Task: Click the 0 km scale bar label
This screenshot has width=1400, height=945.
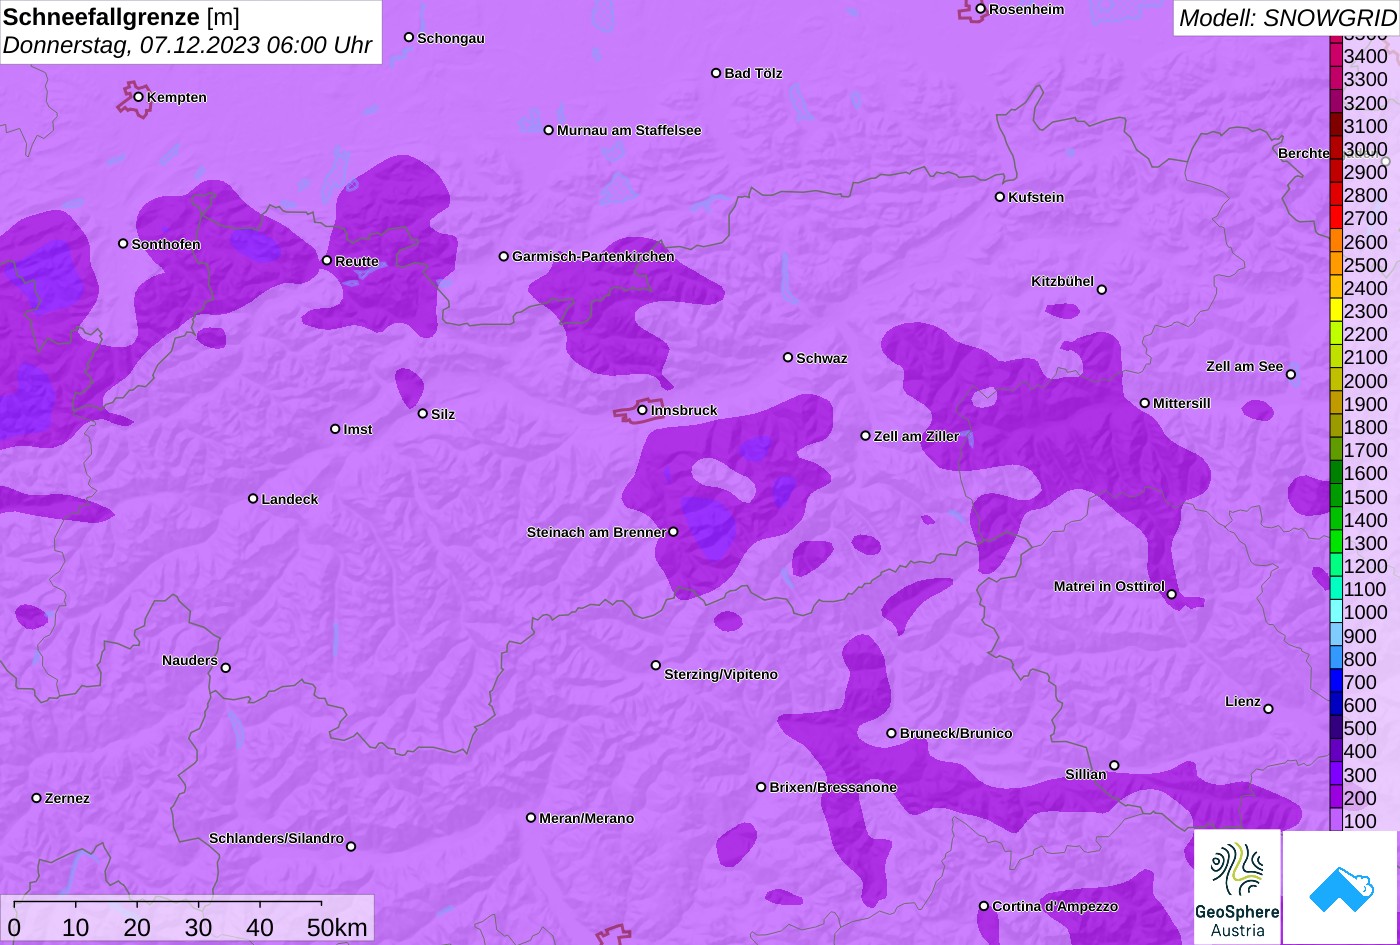Action: tap(14, 927)
